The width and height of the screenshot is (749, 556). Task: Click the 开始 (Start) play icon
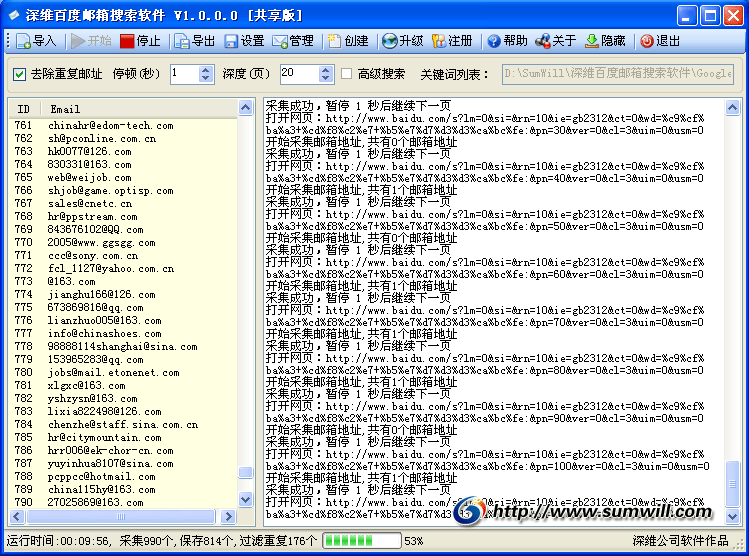78,41
